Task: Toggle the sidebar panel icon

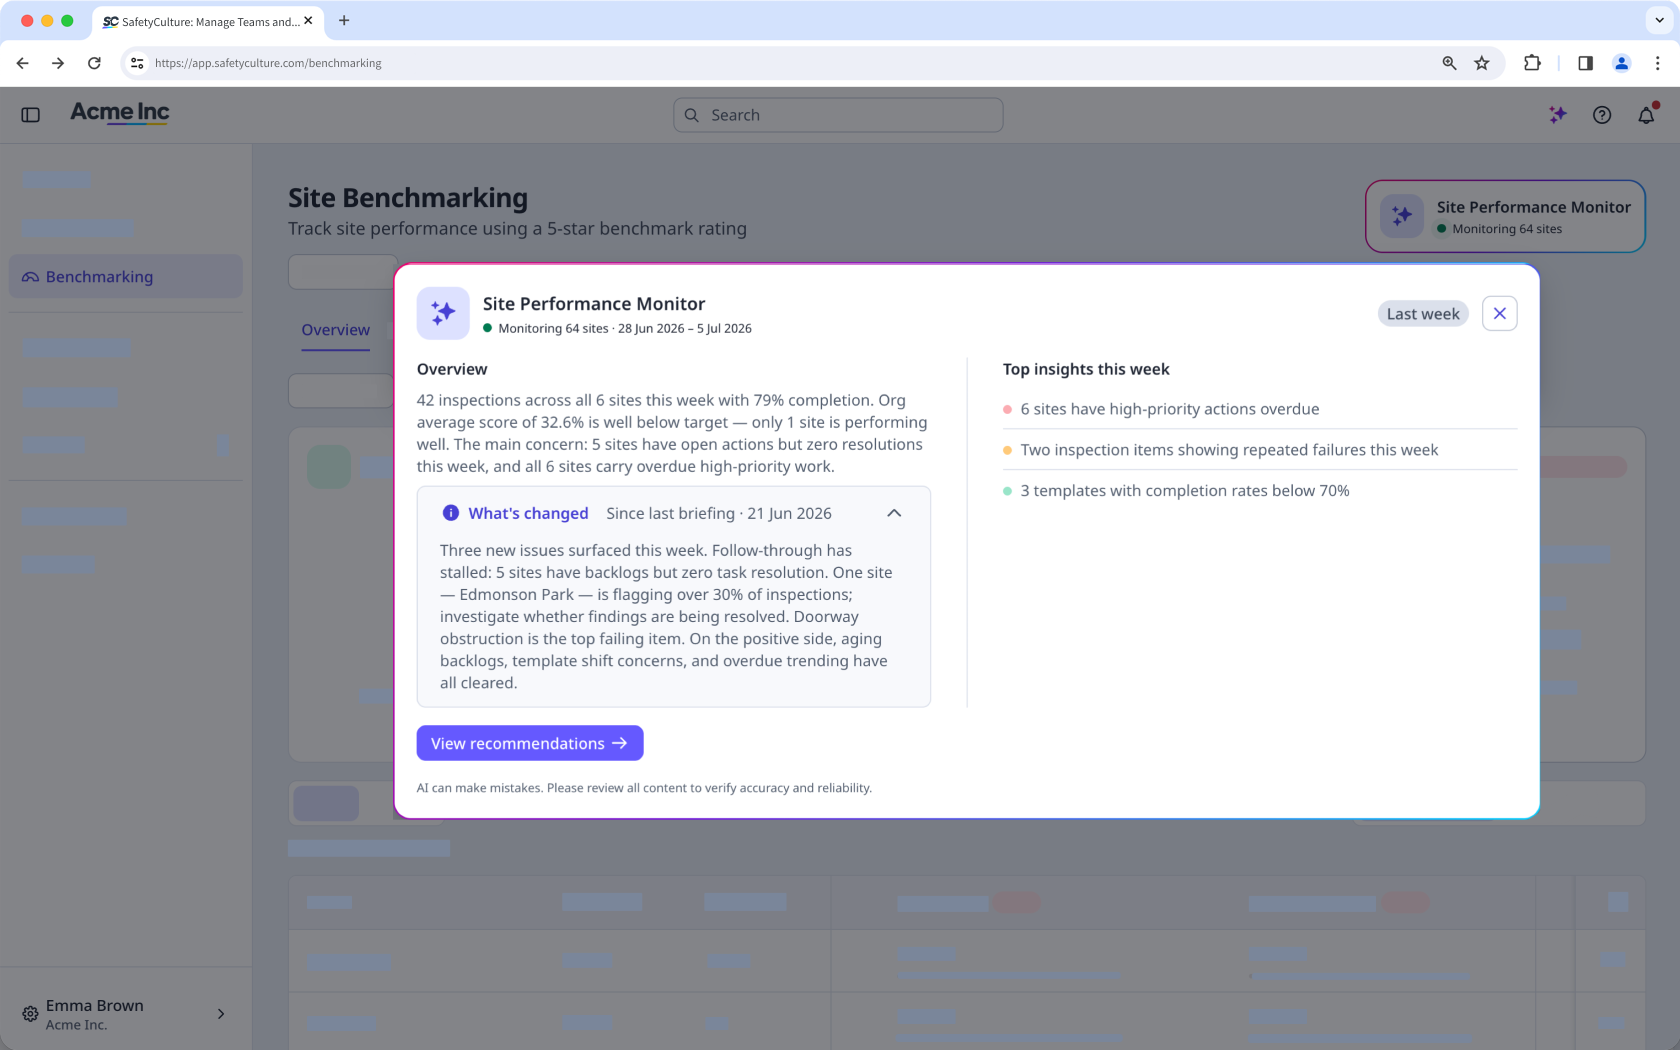Action: pos(31,115)
